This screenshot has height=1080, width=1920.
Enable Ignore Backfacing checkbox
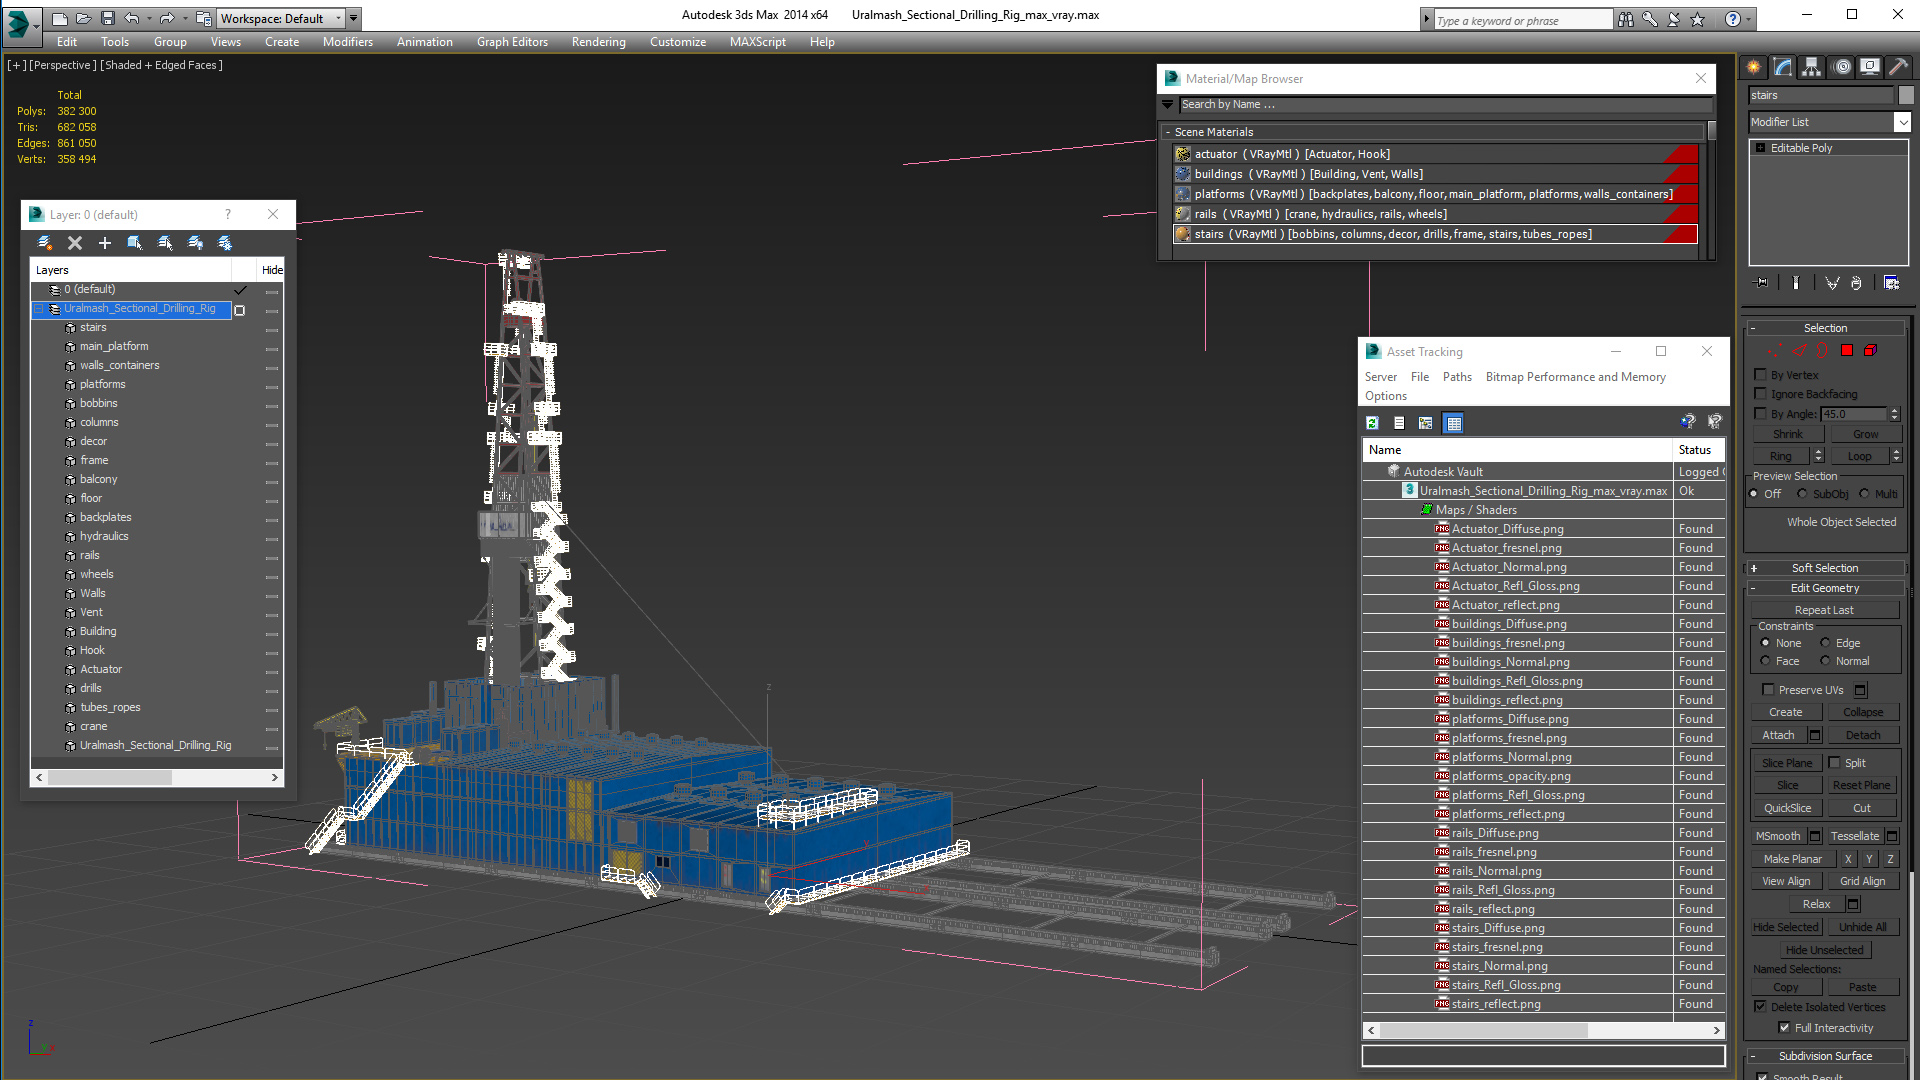[1761, 394]
